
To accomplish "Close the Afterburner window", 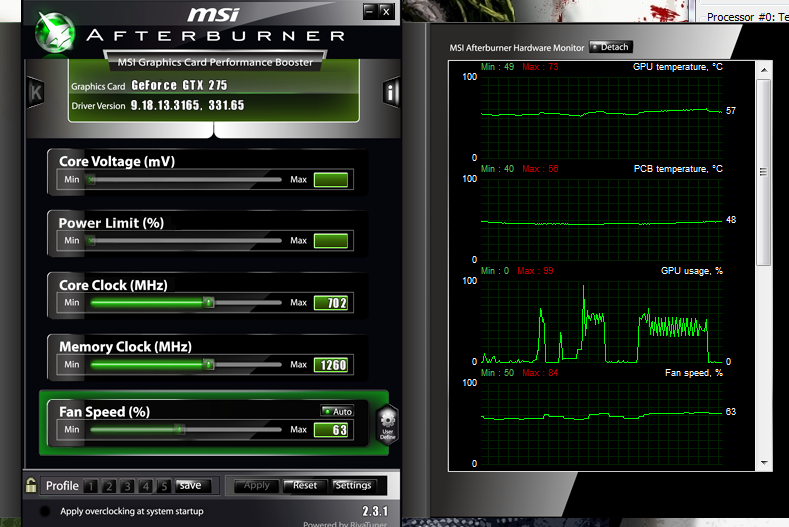I will (386, 11).
